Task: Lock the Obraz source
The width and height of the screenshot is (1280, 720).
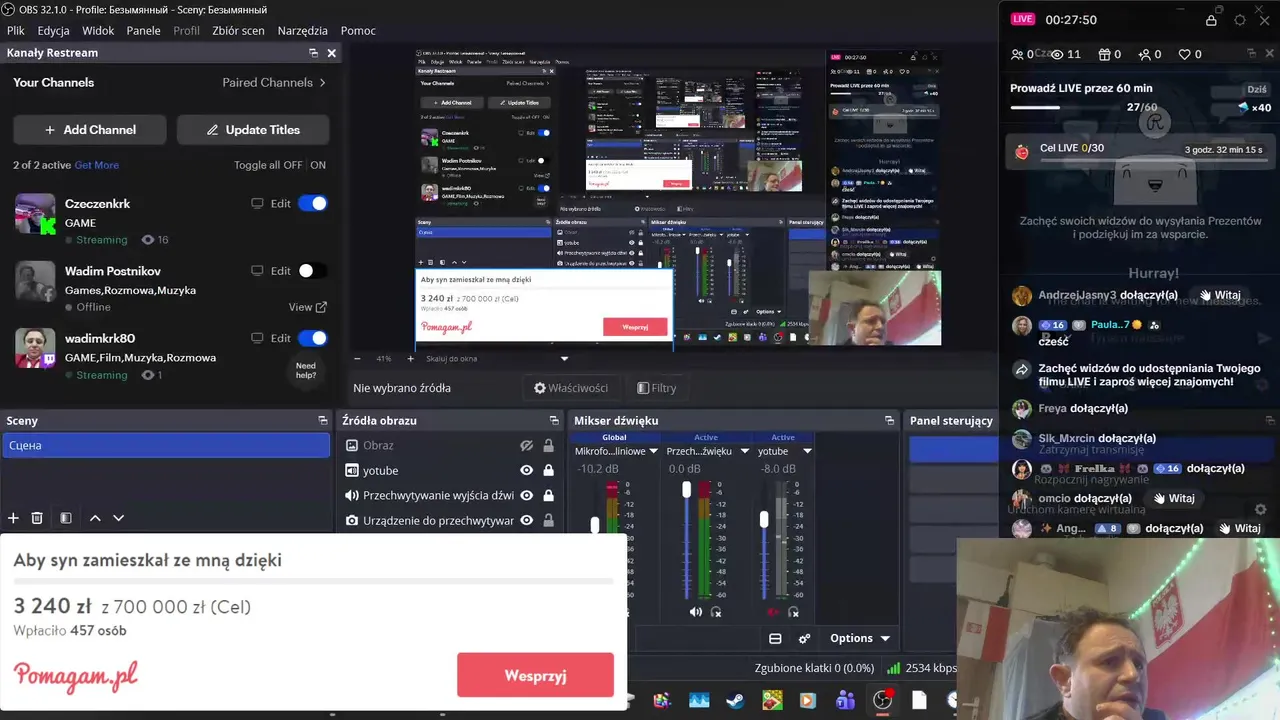Action: coord(548,445)
